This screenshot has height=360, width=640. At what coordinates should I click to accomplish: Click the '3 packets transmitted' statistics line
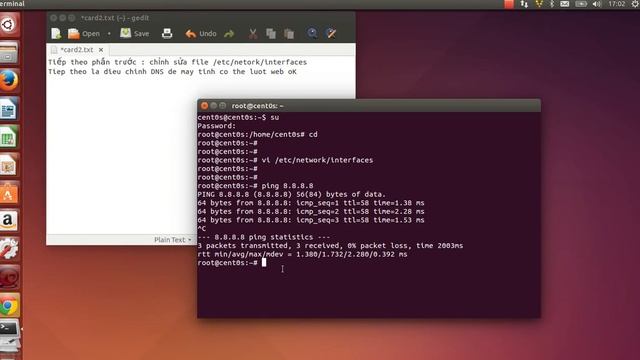click(330, 245)
